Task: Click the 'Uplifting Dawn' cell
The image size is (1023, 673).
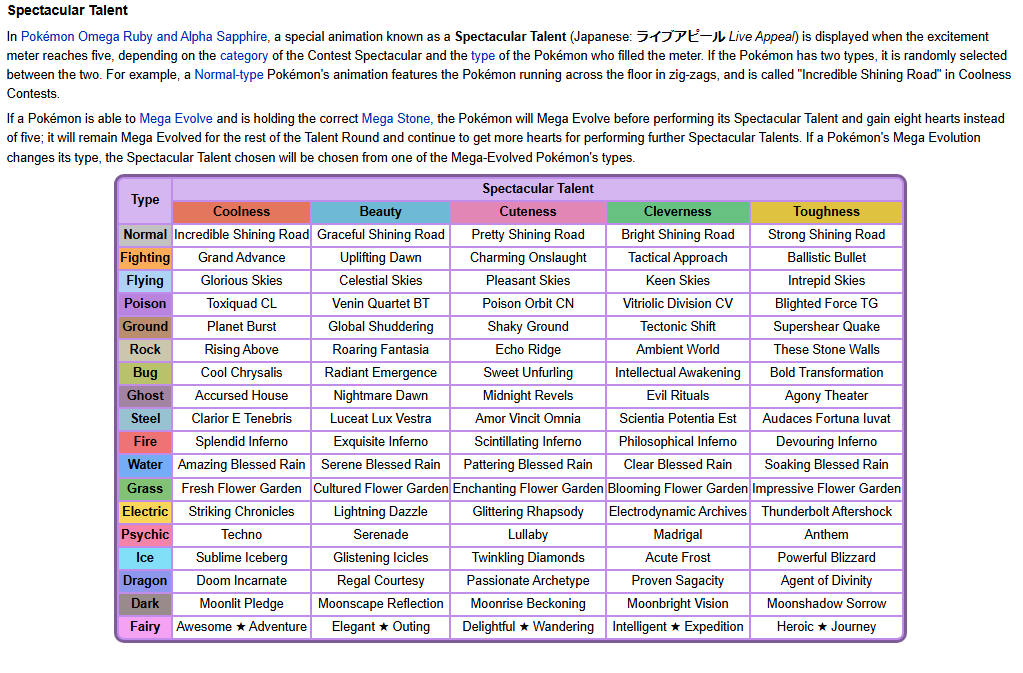Action: [380, 258]
